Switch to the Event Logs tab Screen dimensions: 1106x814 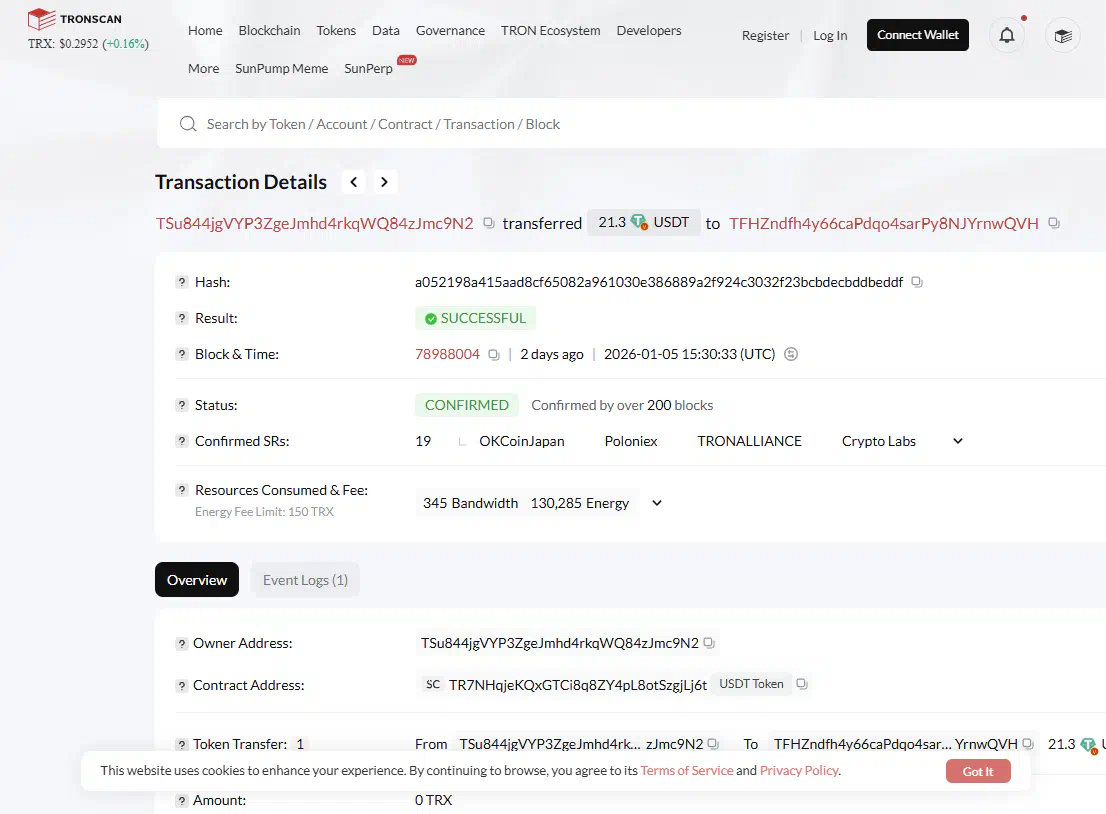[x=305, y=580]
